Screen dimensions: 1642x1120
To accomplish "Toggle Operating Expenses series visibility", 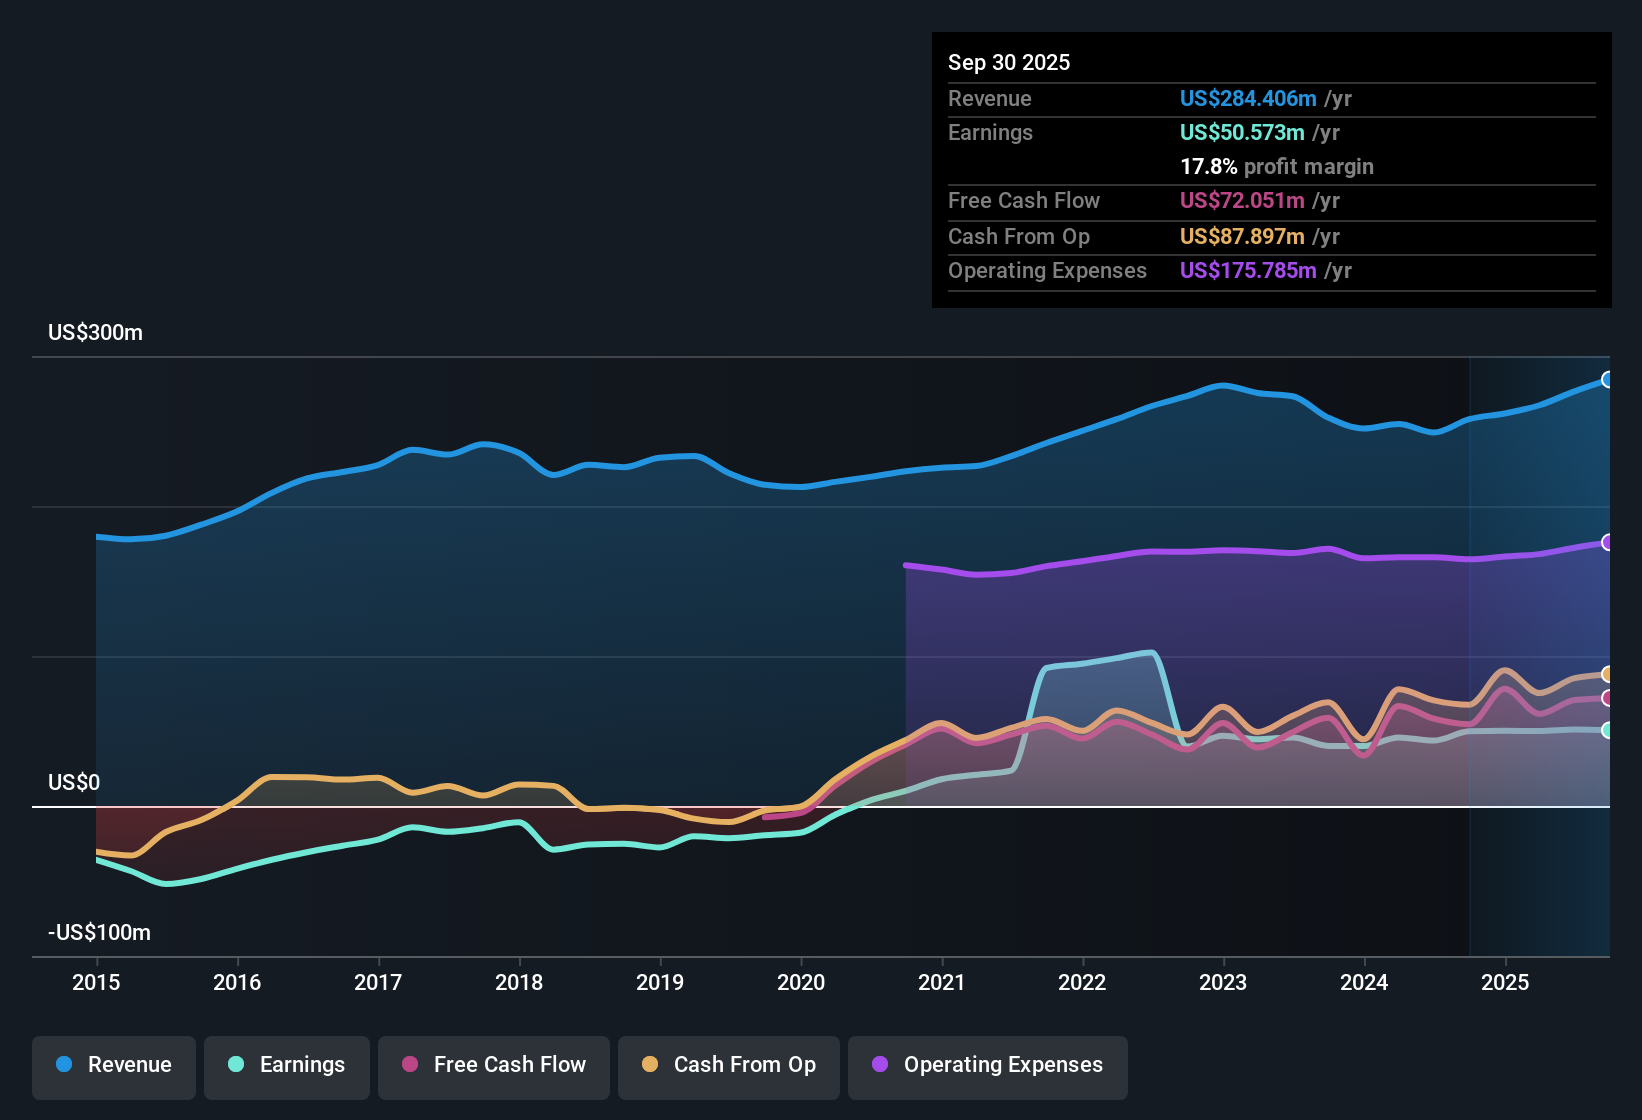I will click(987, 1065).
